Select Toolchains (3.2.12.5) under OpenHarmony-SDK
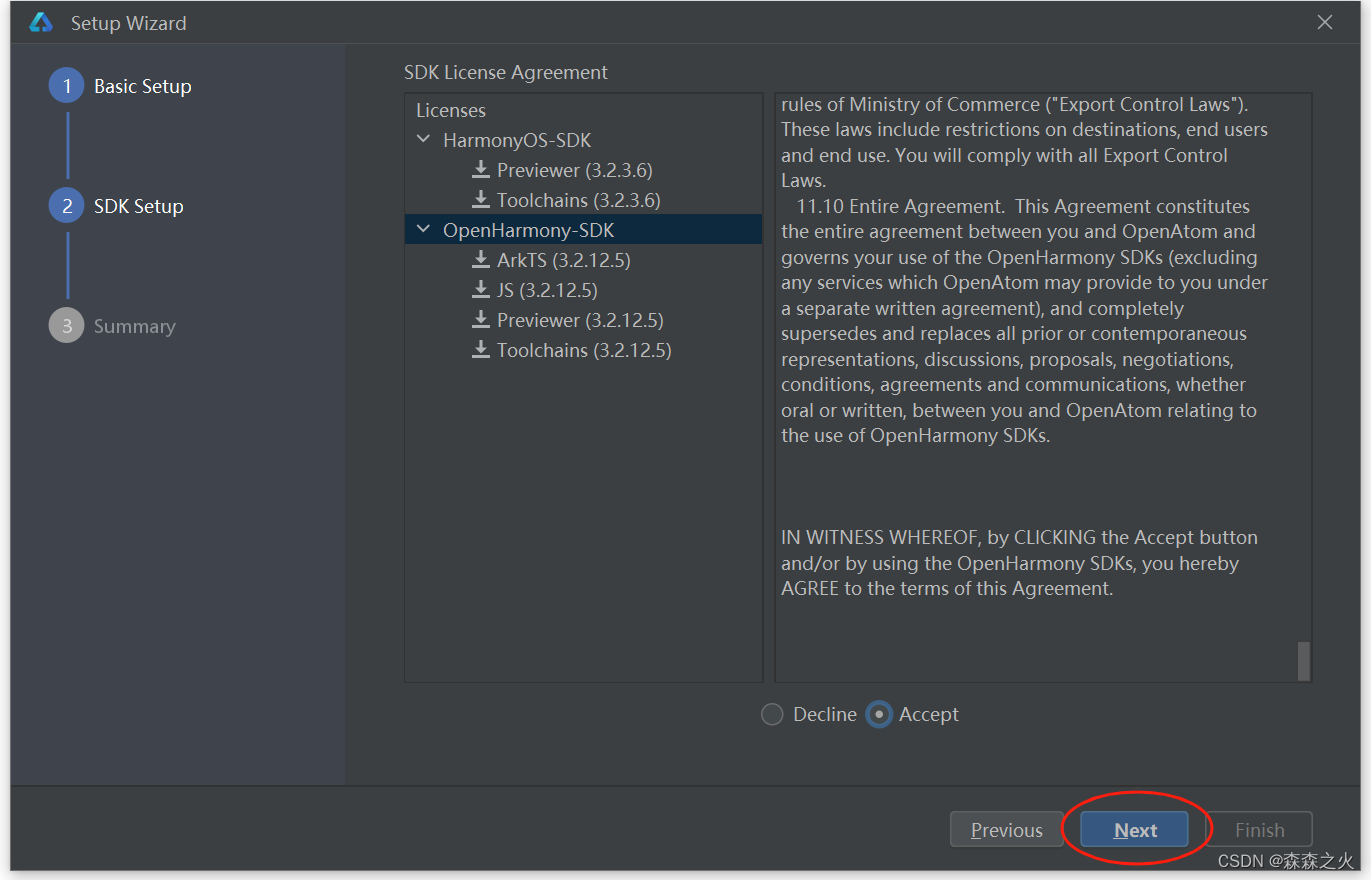 [x=584, y=350]
